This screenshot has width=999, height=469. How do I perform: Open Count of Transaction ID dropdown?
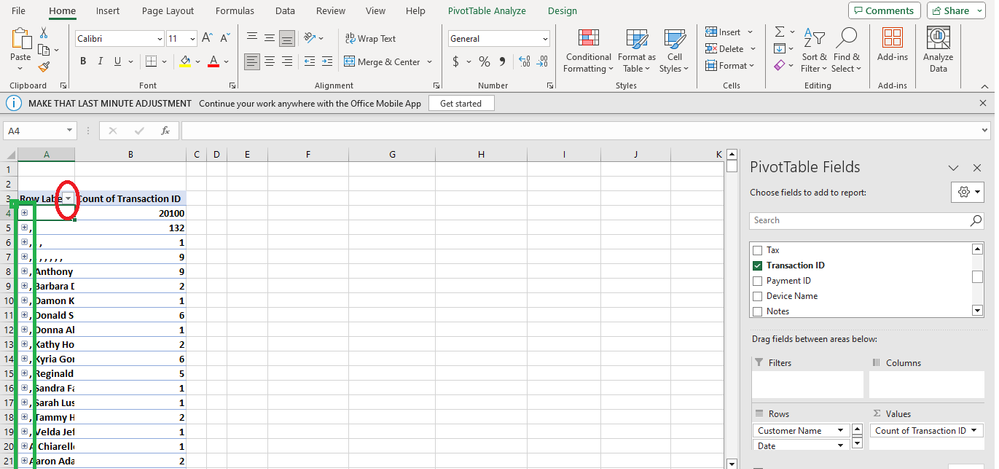point(974,431)
